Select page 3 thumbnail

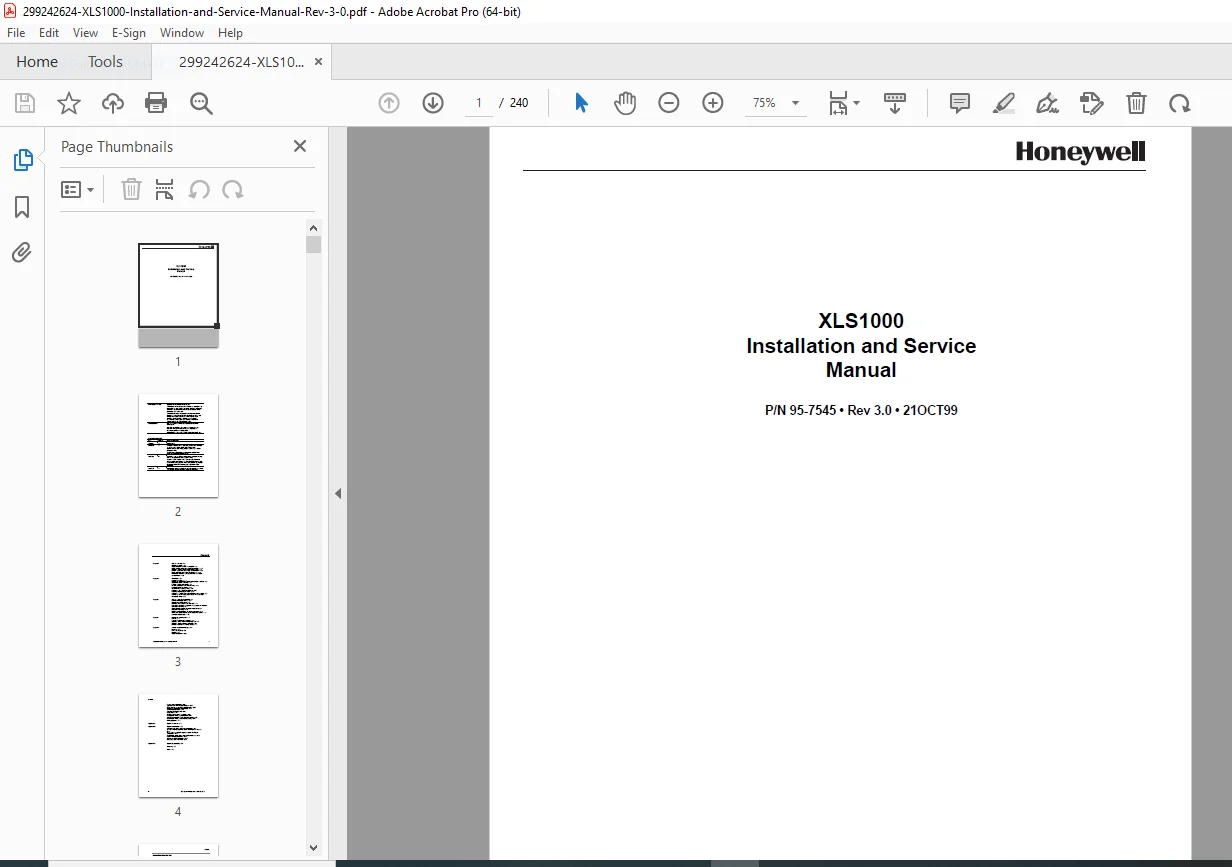click(178, 595)
